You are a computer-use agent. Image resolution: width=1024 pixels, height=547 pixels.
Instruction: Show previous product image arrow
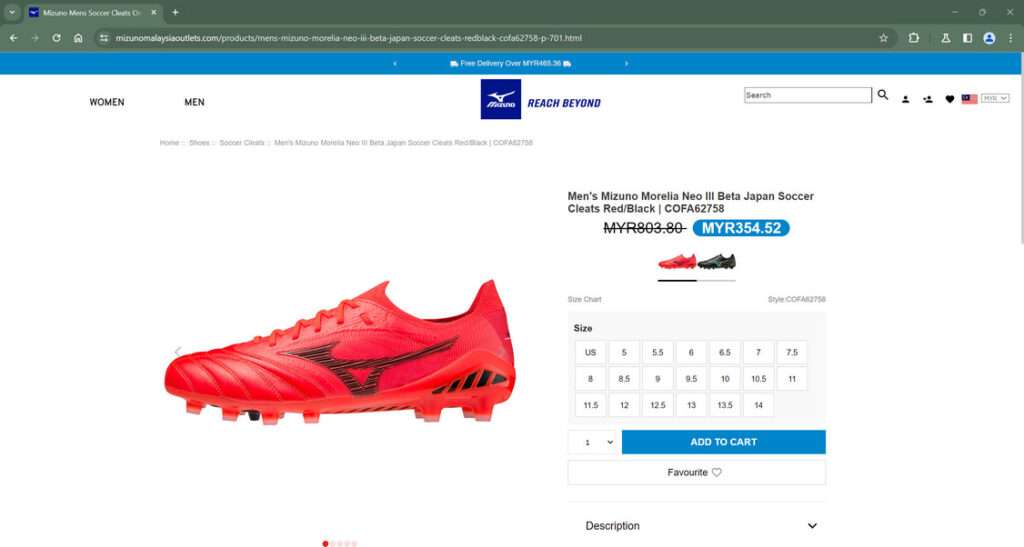[x=177, y=352]
